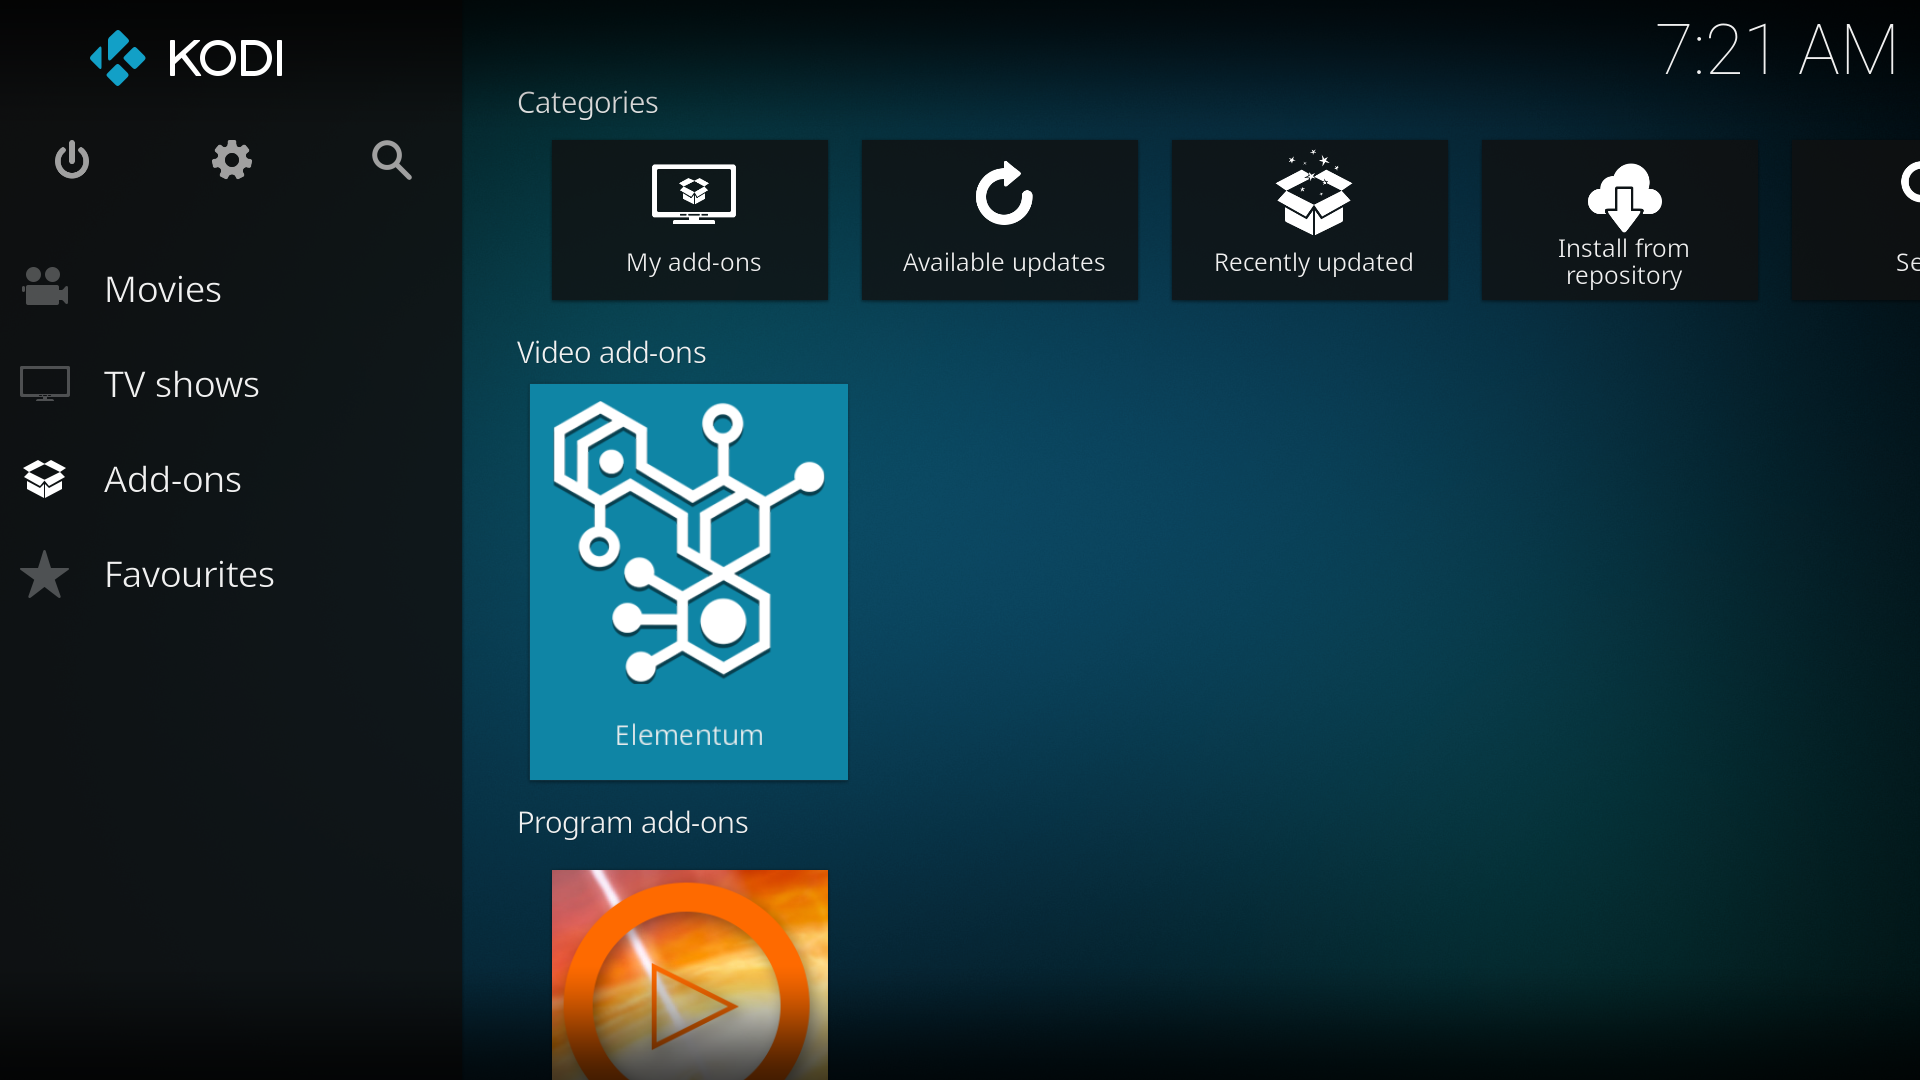Screen dimensions: 1920x1080
Task: Open the search function
Action: coord(392,158)
